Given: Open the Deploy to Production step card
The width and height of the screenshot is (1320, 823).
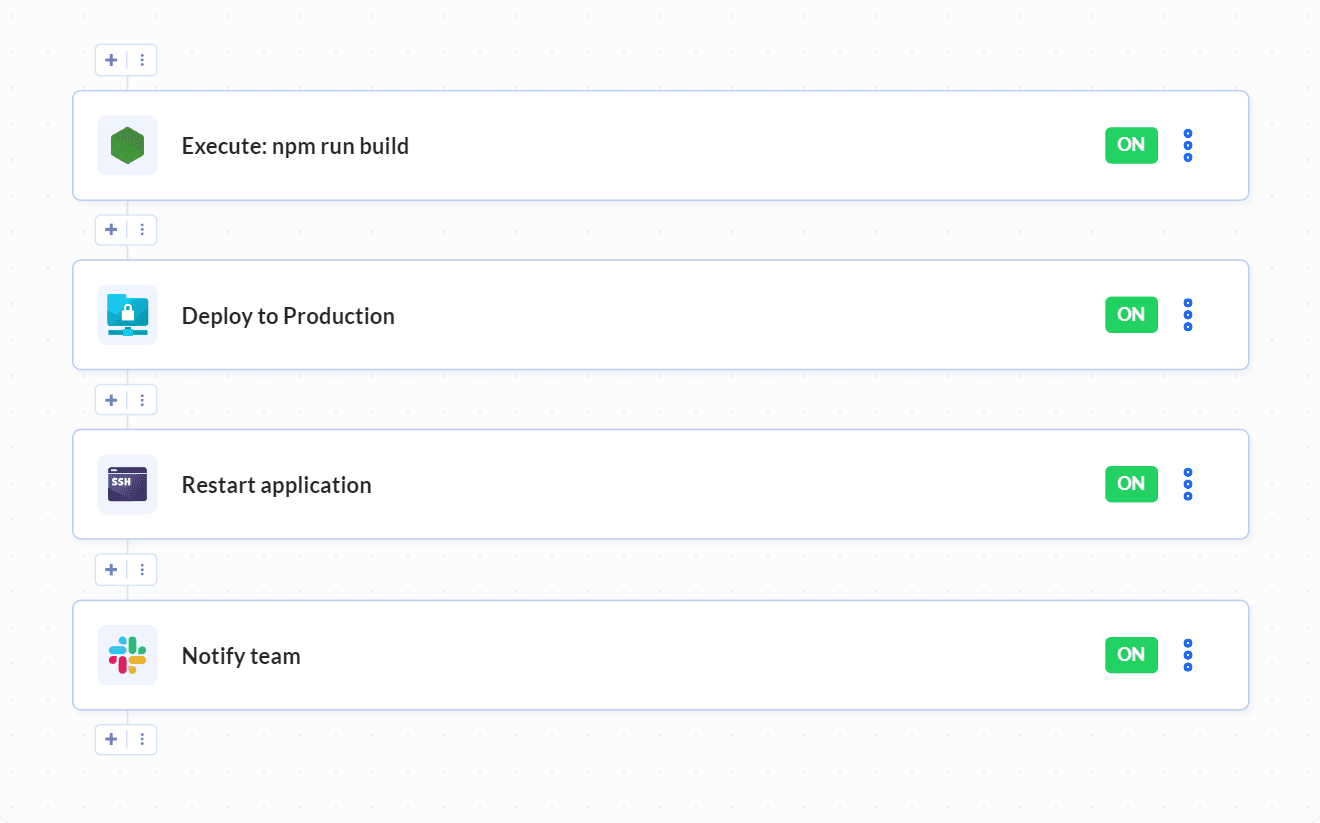Looking at the screenshot, I should coord(660,314).
